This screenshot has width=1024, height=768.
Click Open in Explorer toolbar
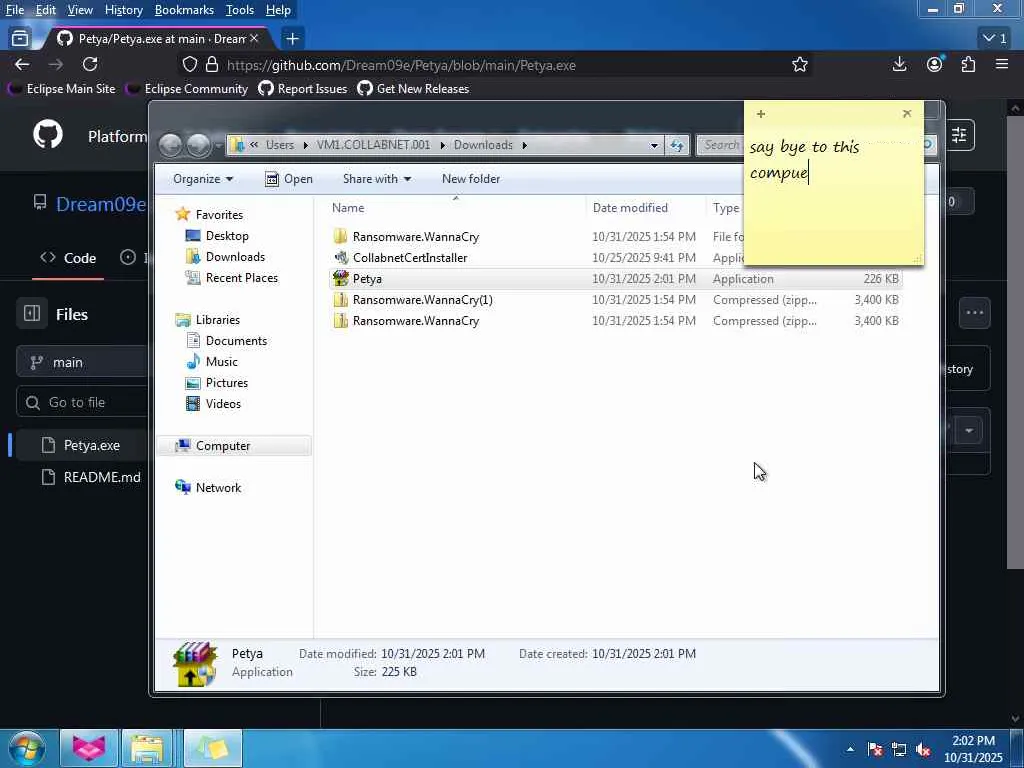point(289,179)
